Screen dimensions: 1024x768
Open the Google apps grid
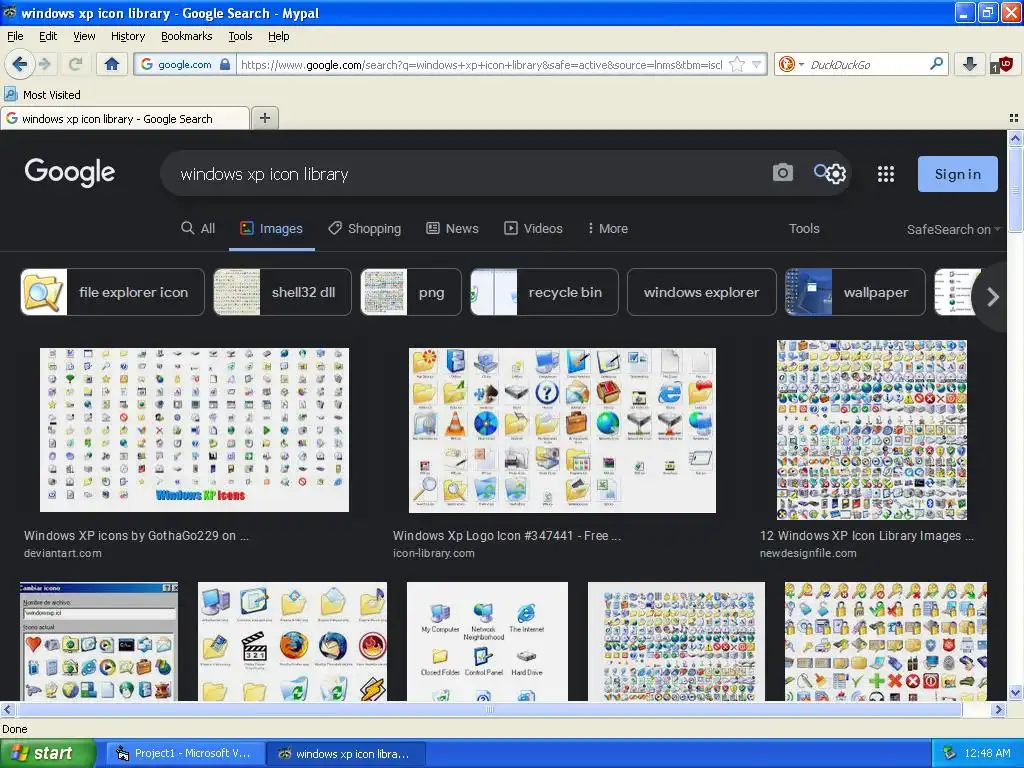click(x=886, y=174)
